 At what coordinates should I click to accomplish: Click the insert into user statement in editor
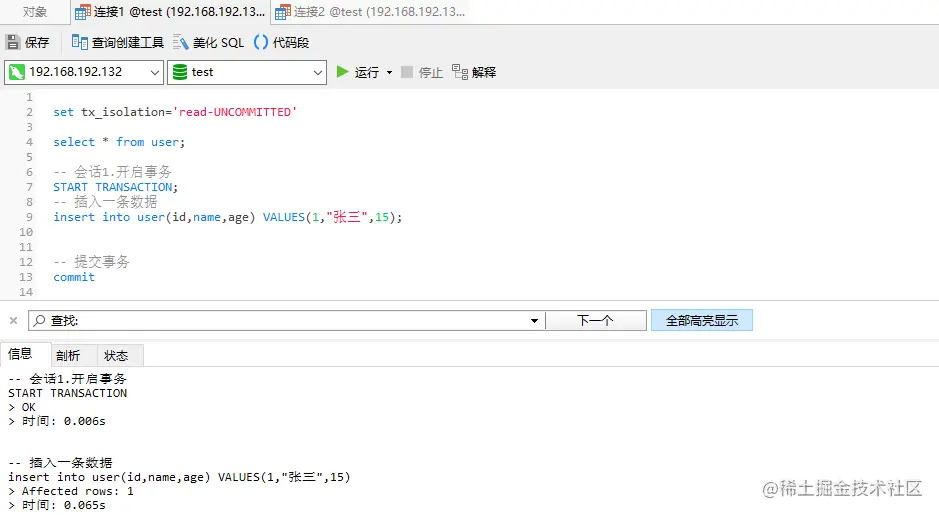click(x=228, y=217)
